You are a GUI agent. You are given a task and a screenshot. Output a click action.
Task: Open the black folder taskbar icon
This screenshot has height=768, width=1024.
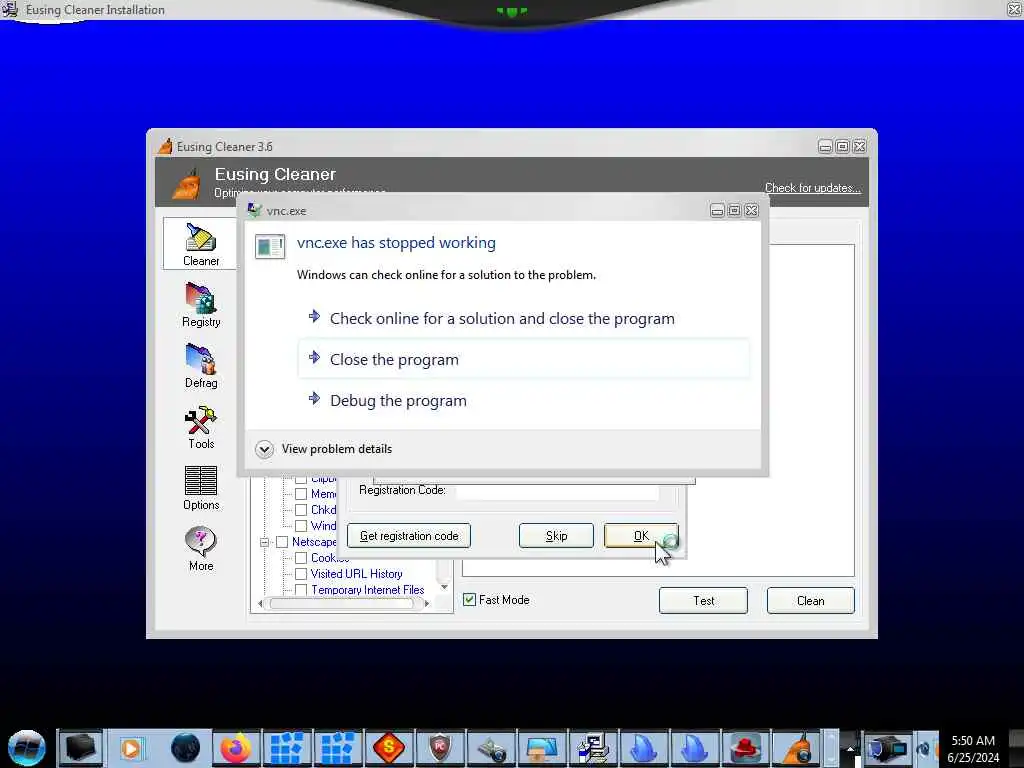(x=81, y=748)
